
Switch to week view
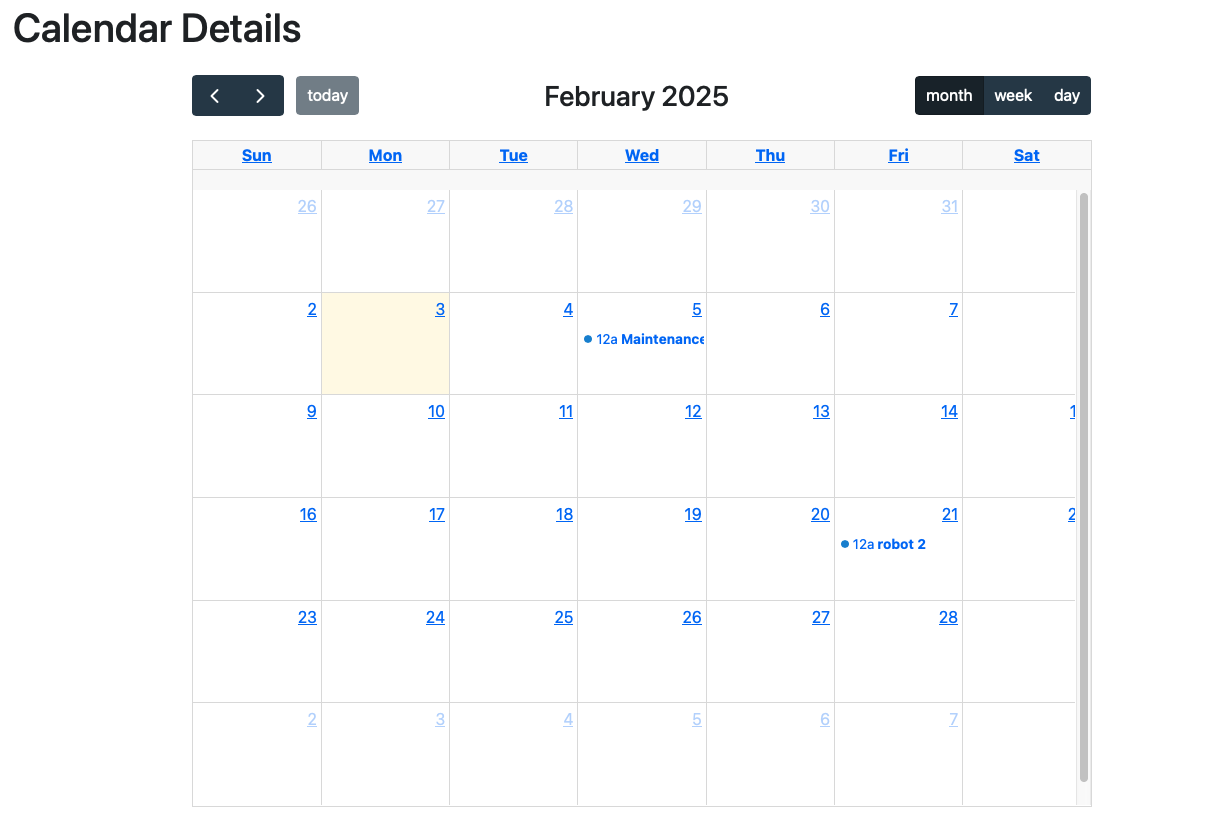pos(1013,96)
